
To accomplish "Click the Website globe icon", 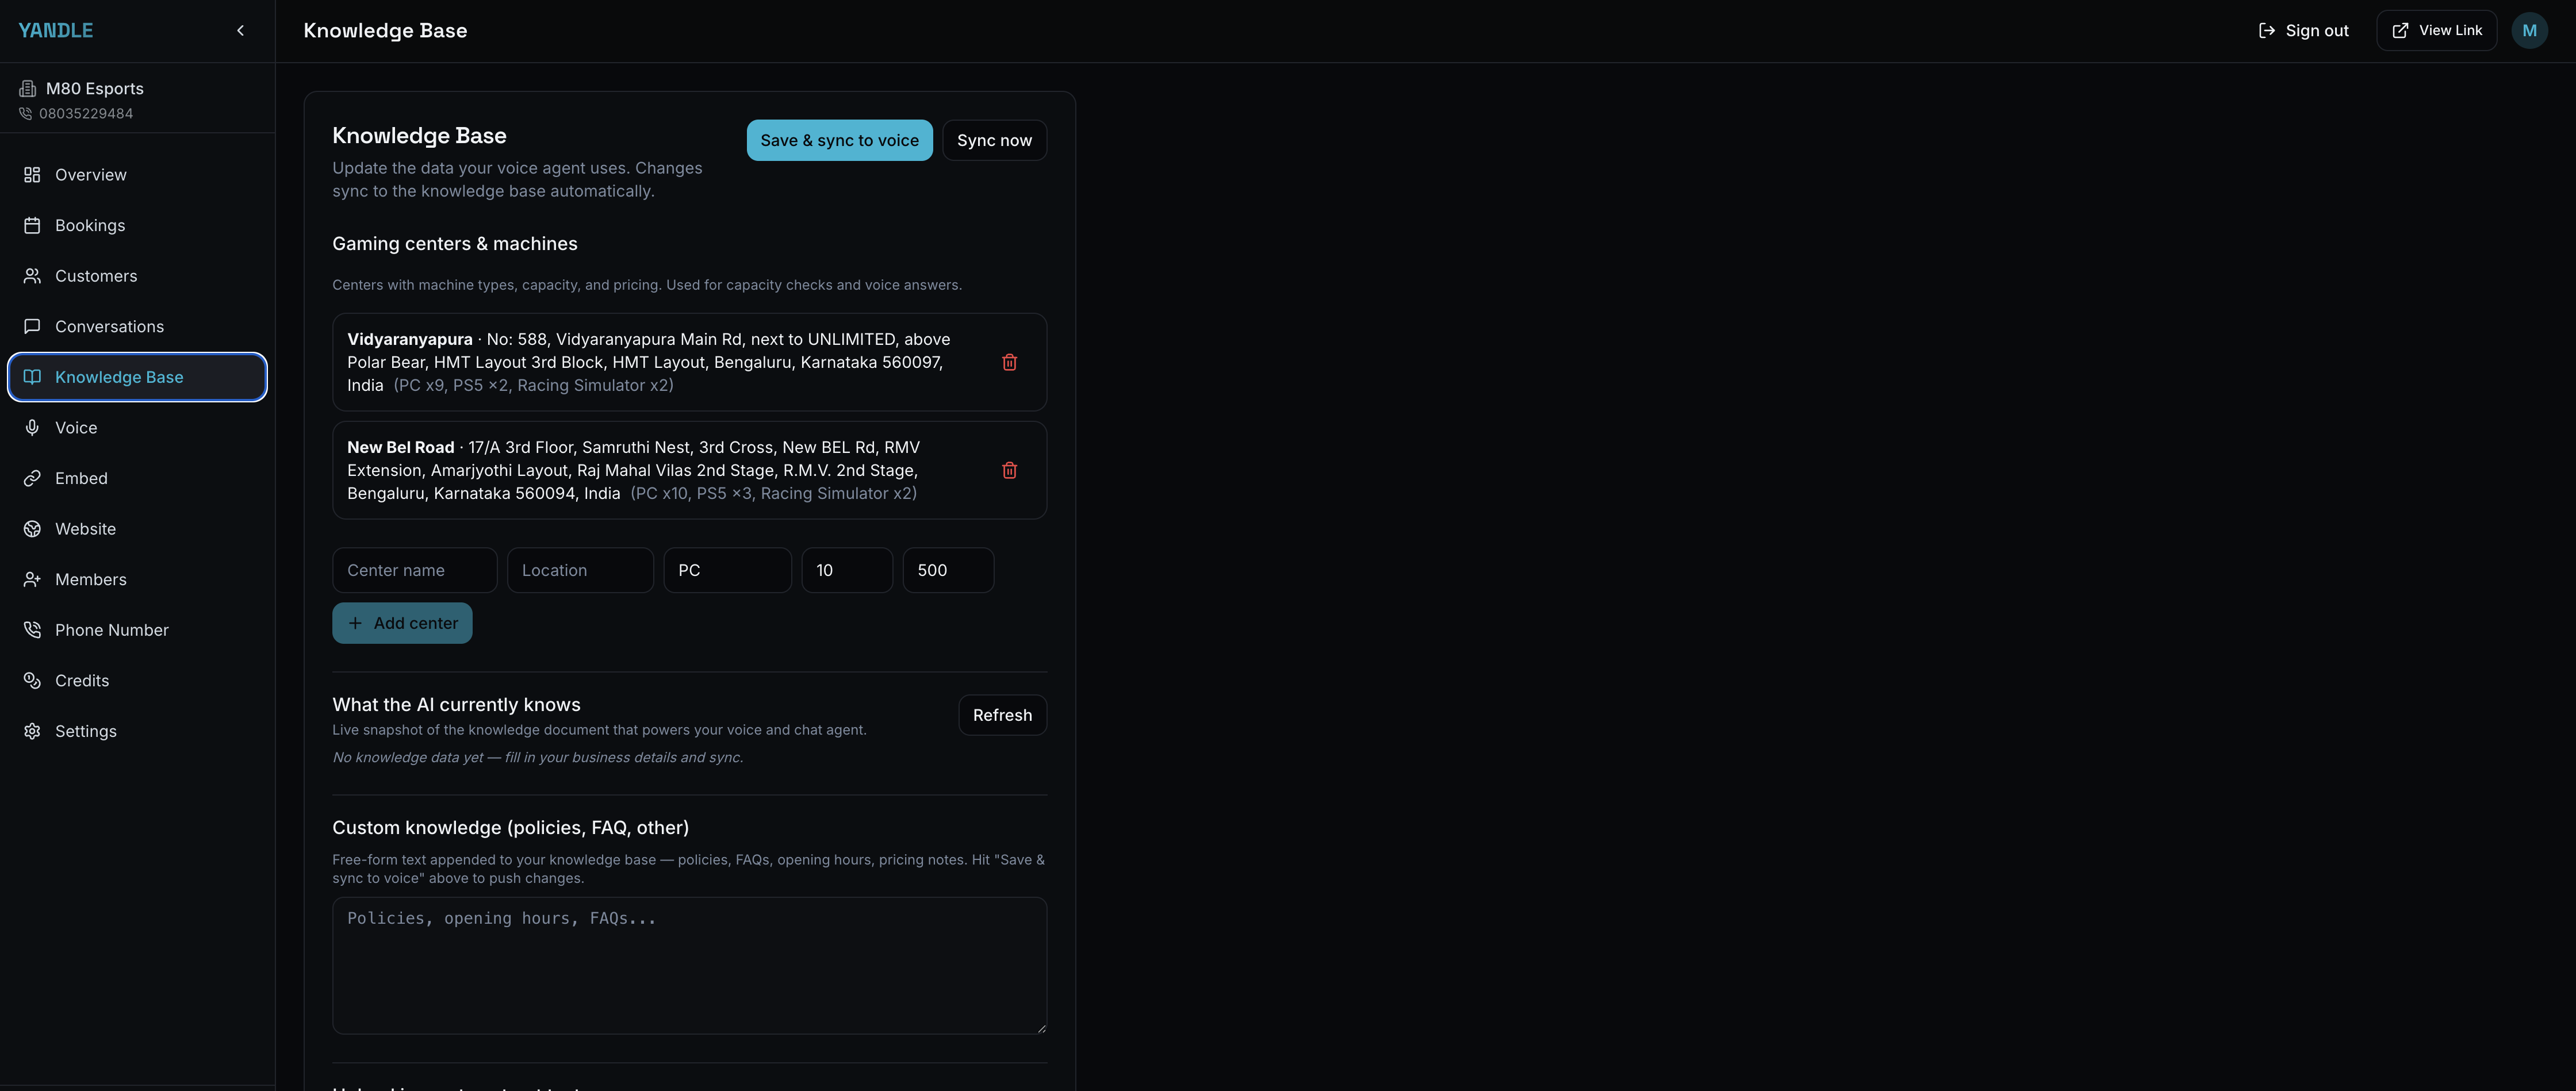I will 32,529.
